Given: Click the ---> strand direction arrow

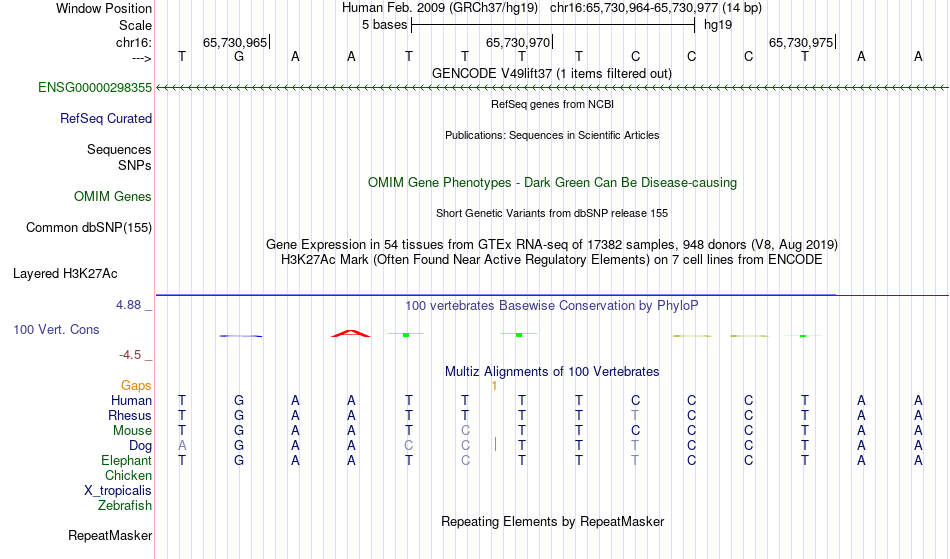Looking at the screenshot, I should tap(142, 58).
